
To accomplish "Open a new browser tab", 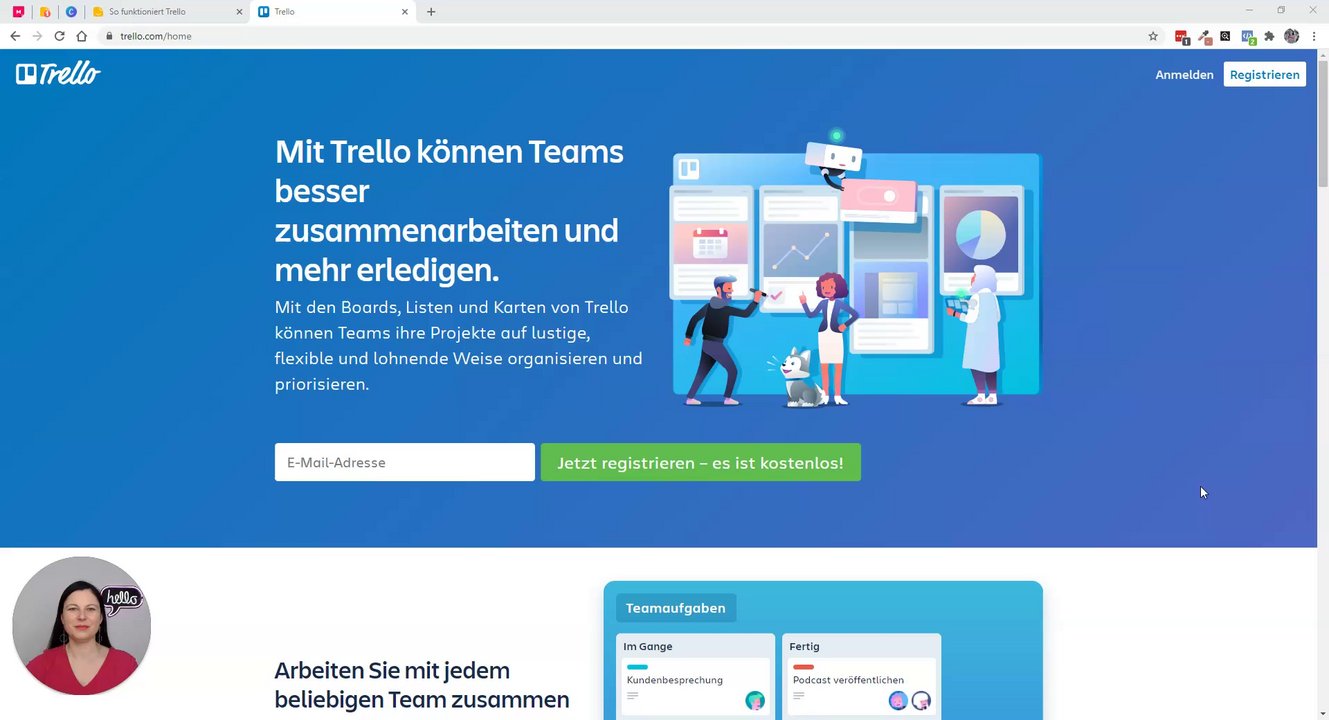I will point(431,12).
